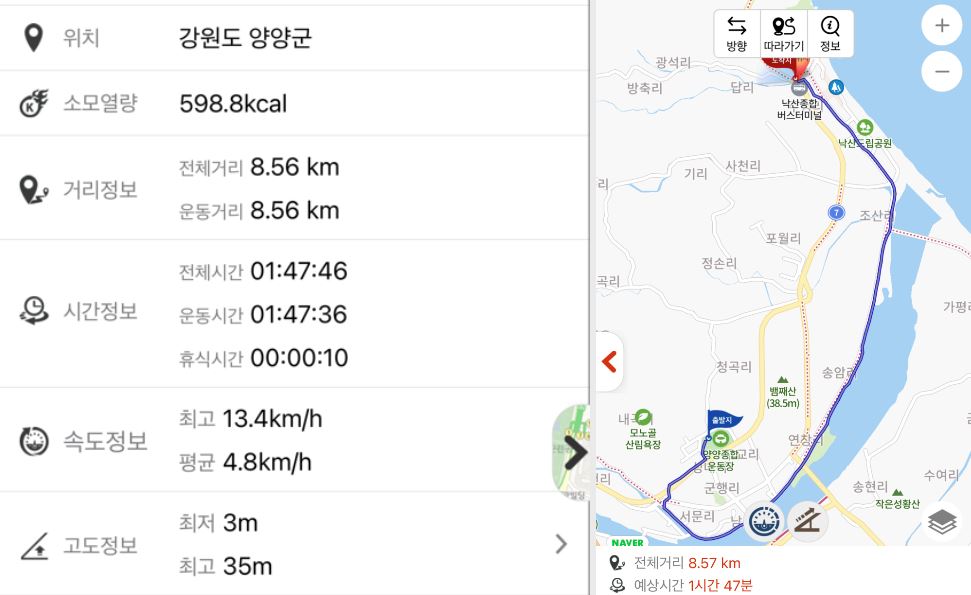Zoom in the map with plus button

click(x=941, y=25)
